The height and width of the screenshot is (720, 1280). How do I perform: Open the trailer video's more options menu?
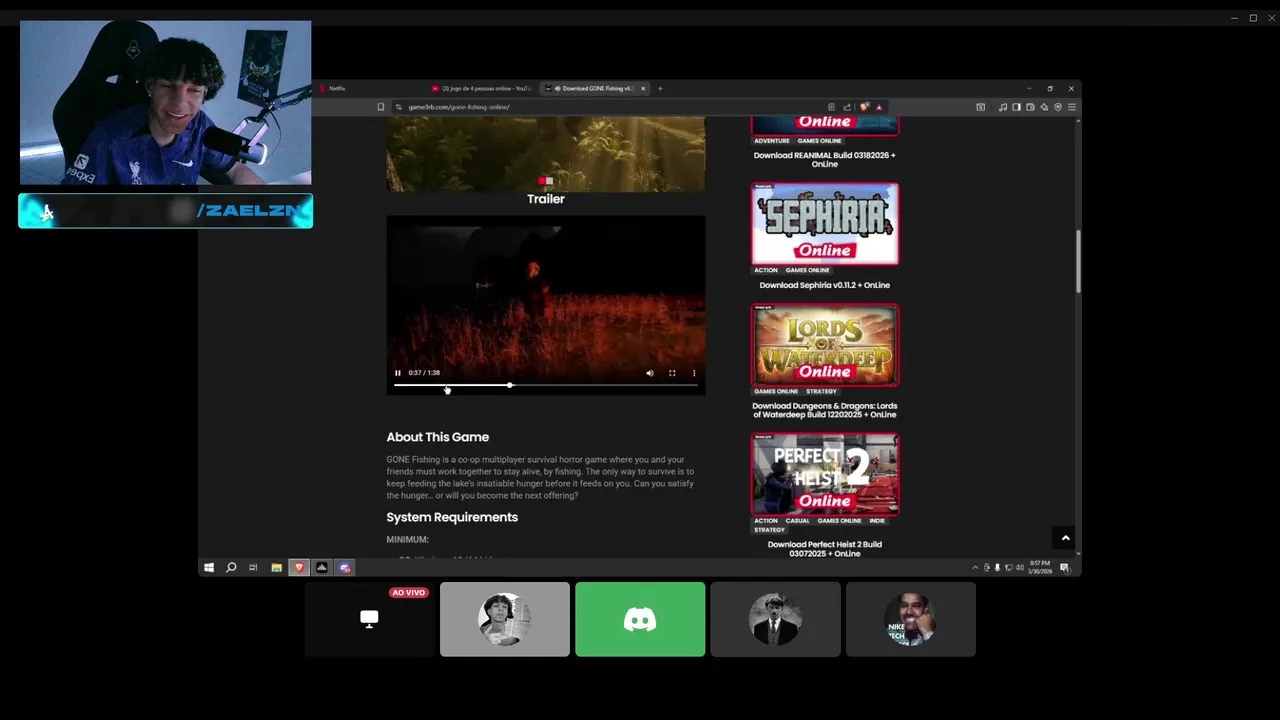coord(694,373)
